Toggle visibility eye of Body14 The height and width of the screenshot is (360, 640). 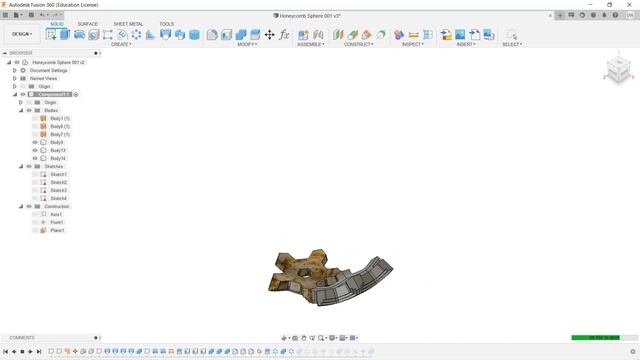pyautogui.click(x=35, y=158)
